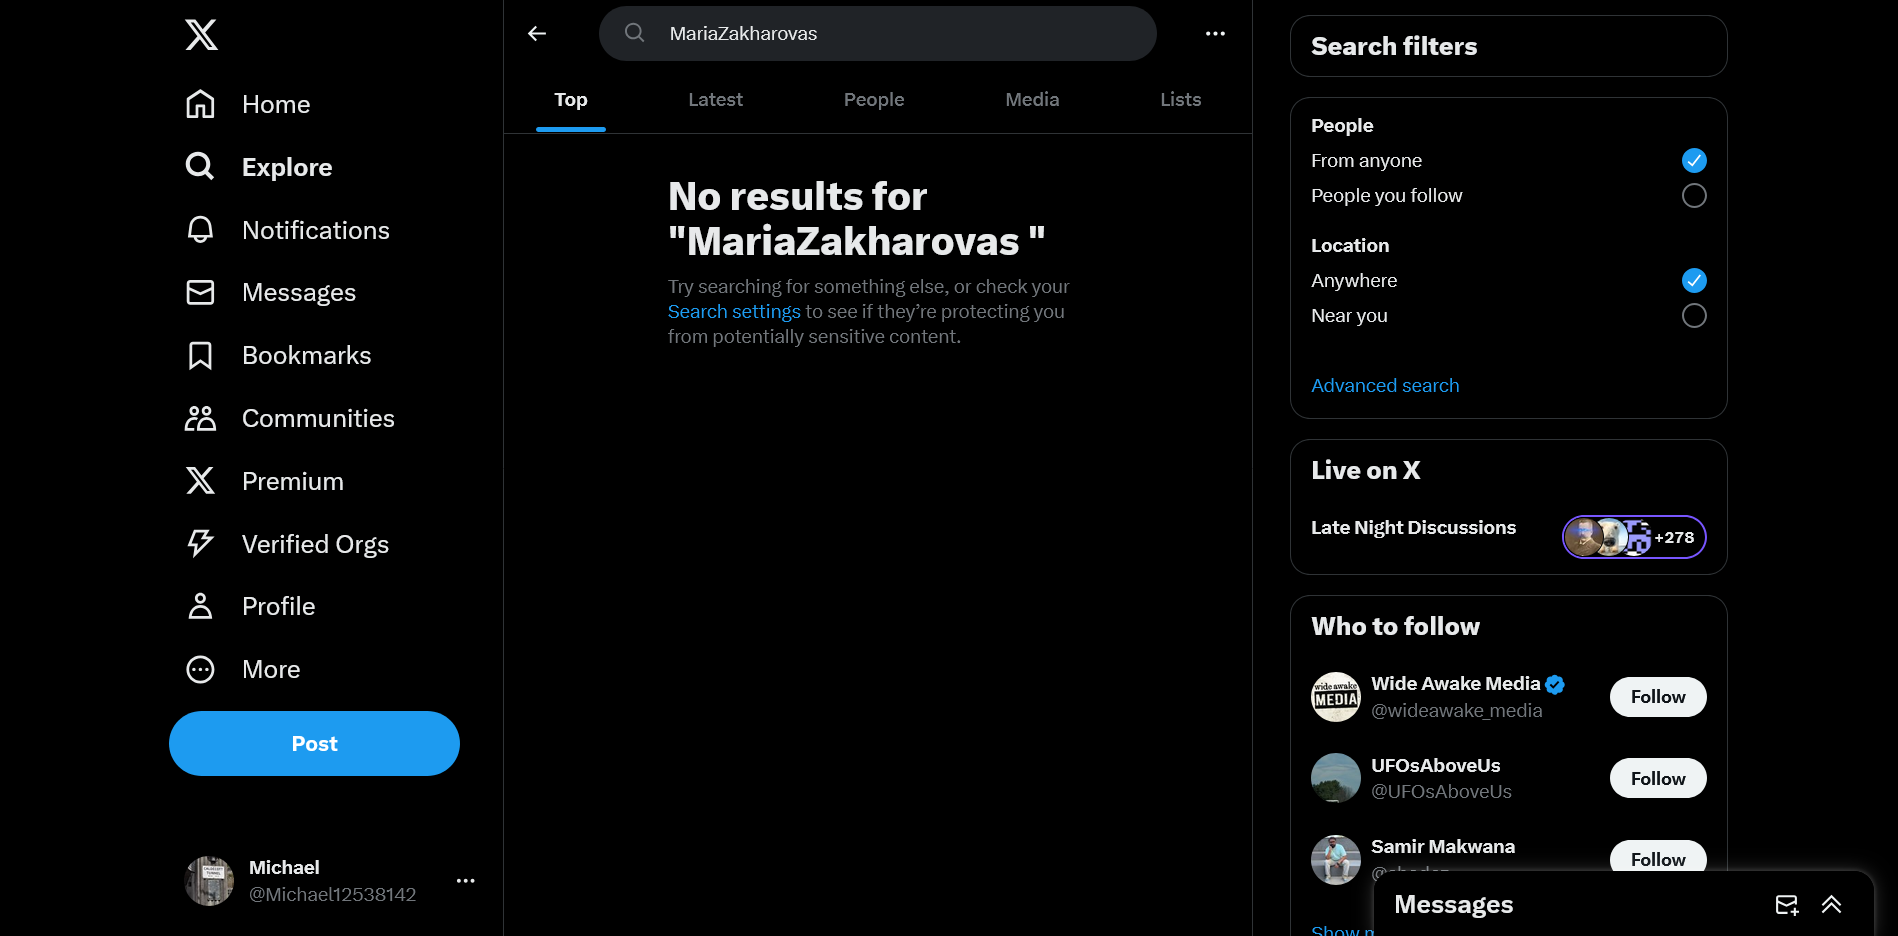
Task: Open the search options three-dot menu
Action: point(1215,33)
